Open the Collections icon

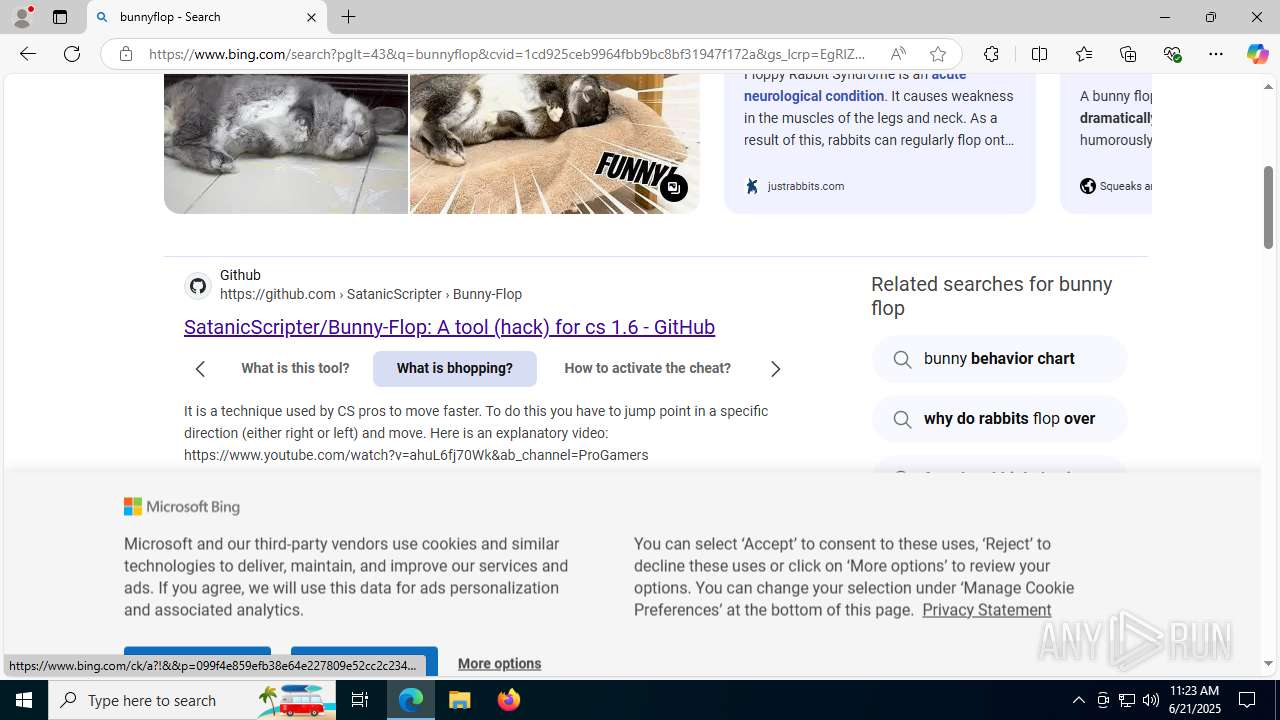pos(1128,54)
